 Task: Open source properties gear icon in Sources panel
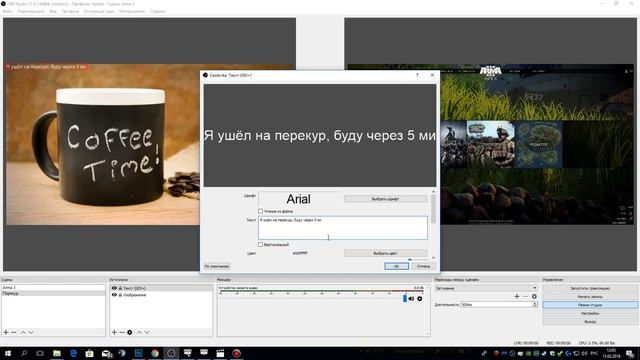130,332
